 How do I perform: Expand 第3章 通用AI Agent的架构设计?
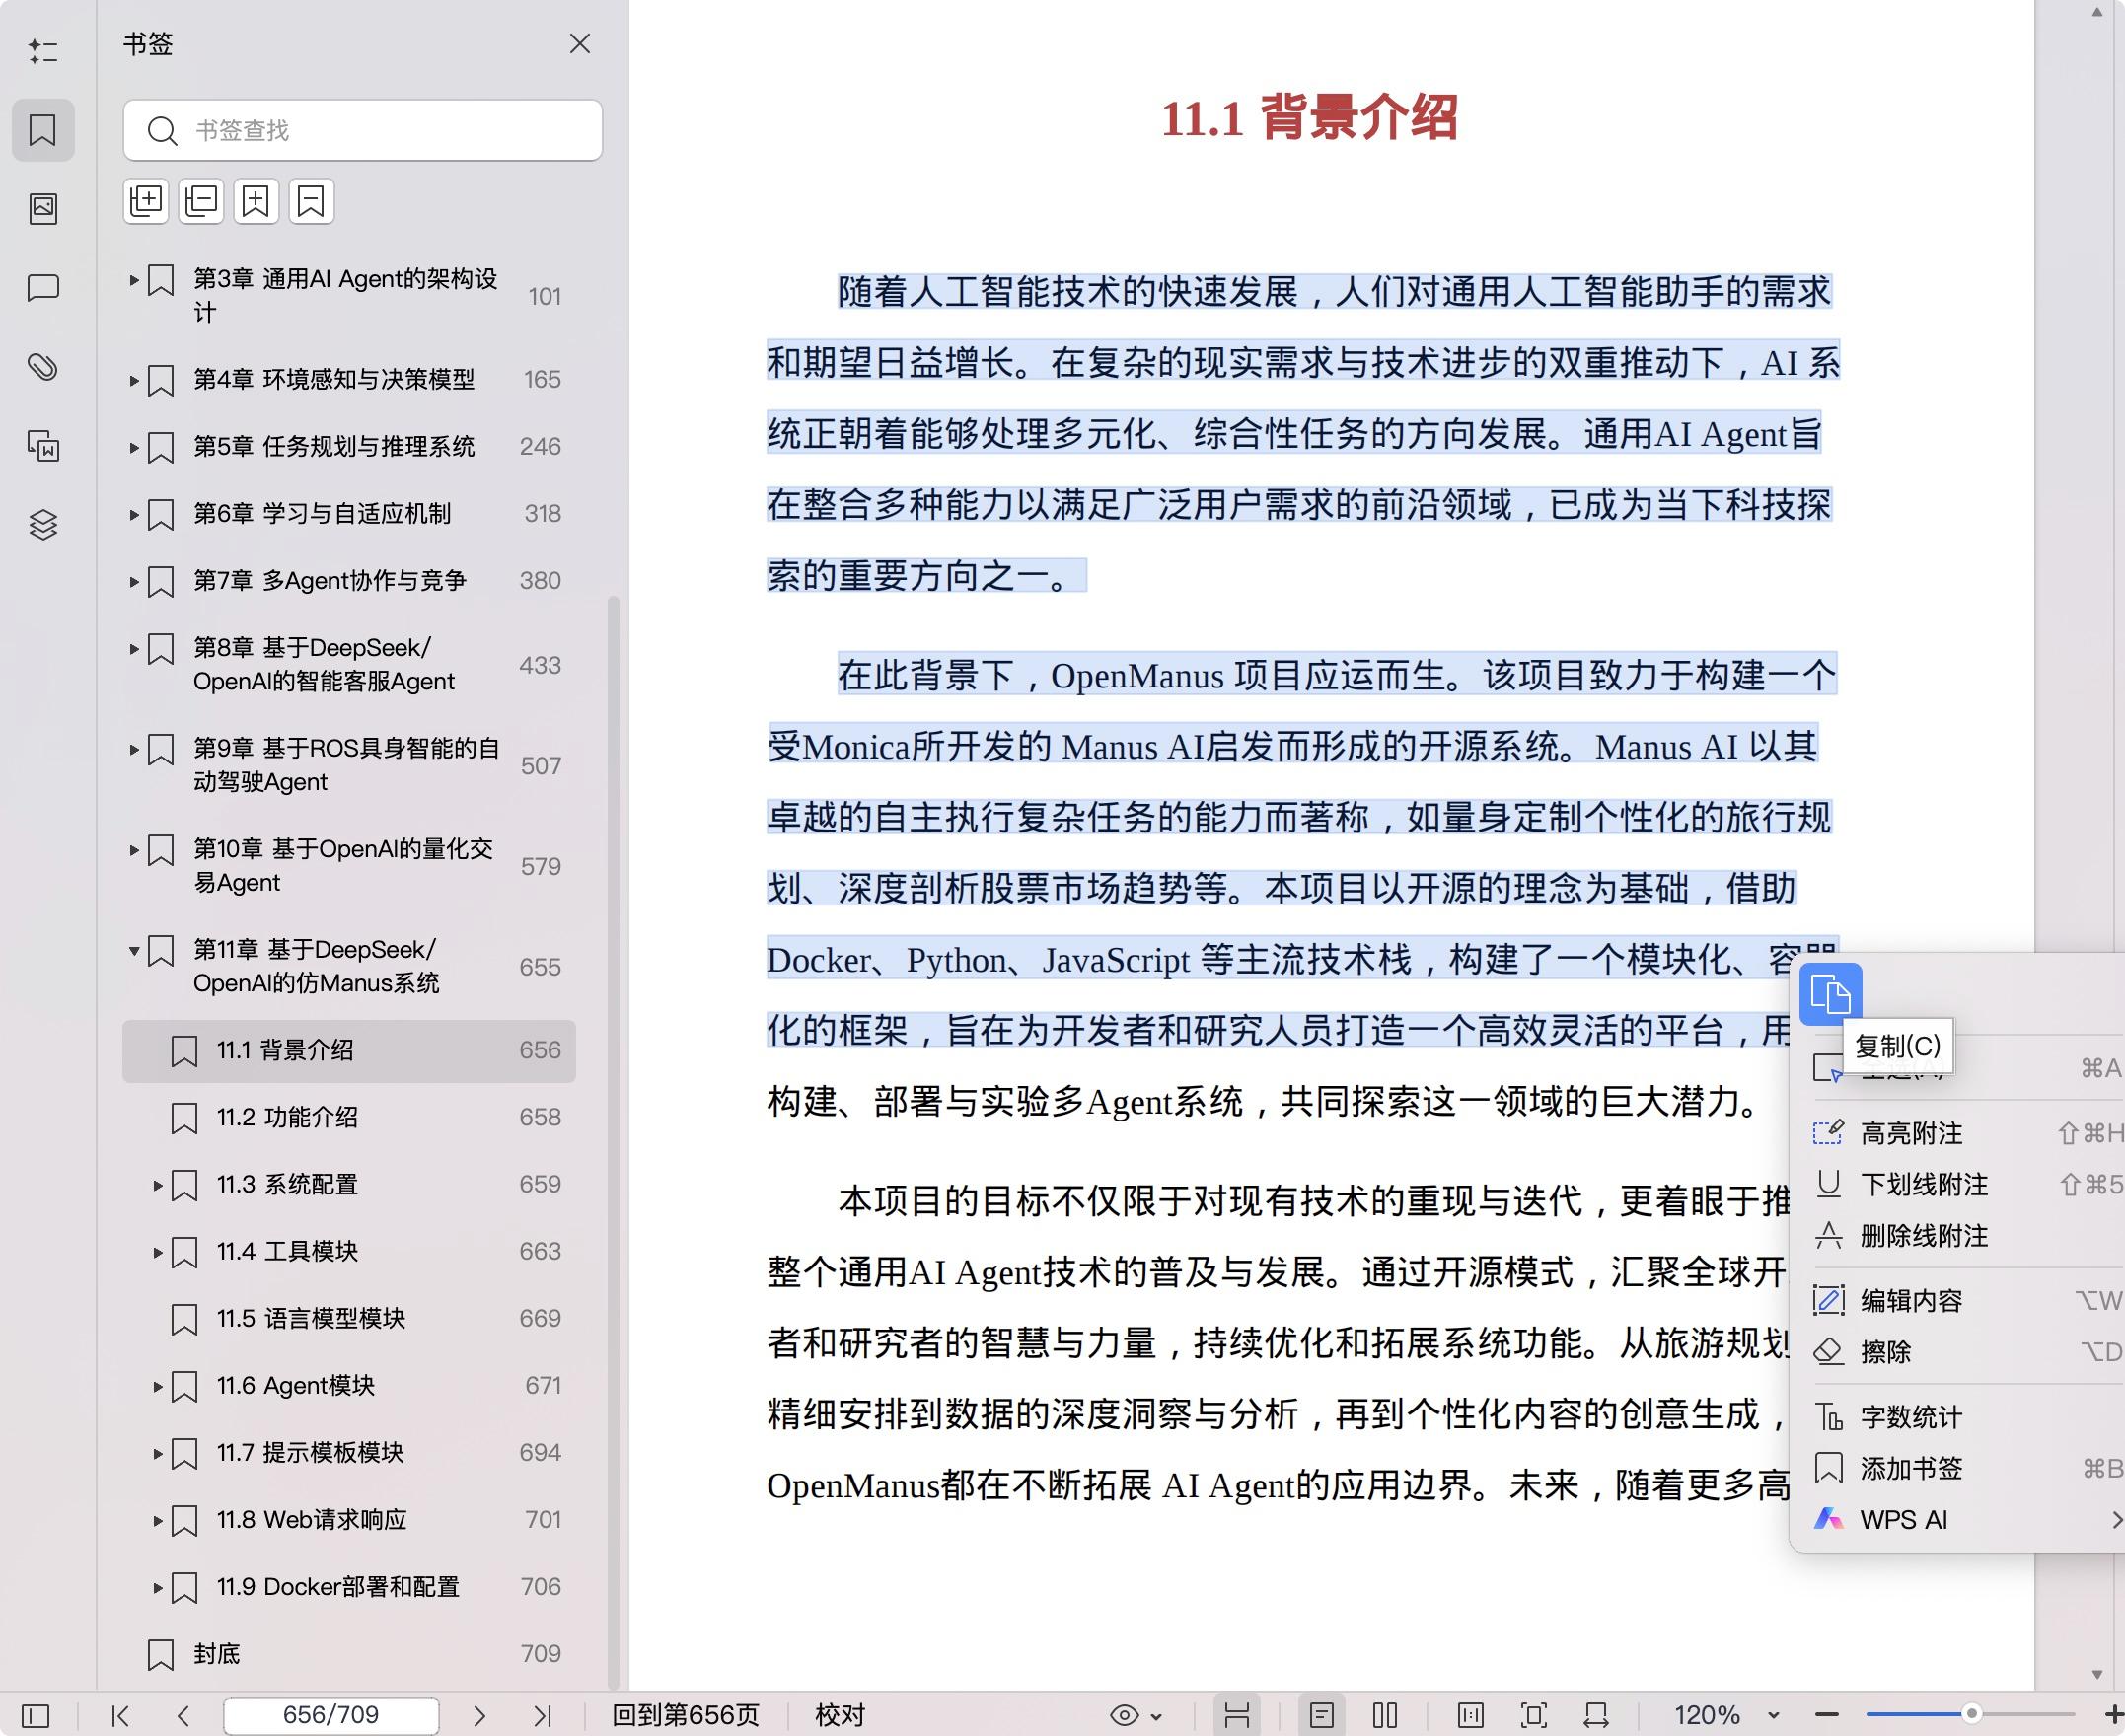[134, 280]
